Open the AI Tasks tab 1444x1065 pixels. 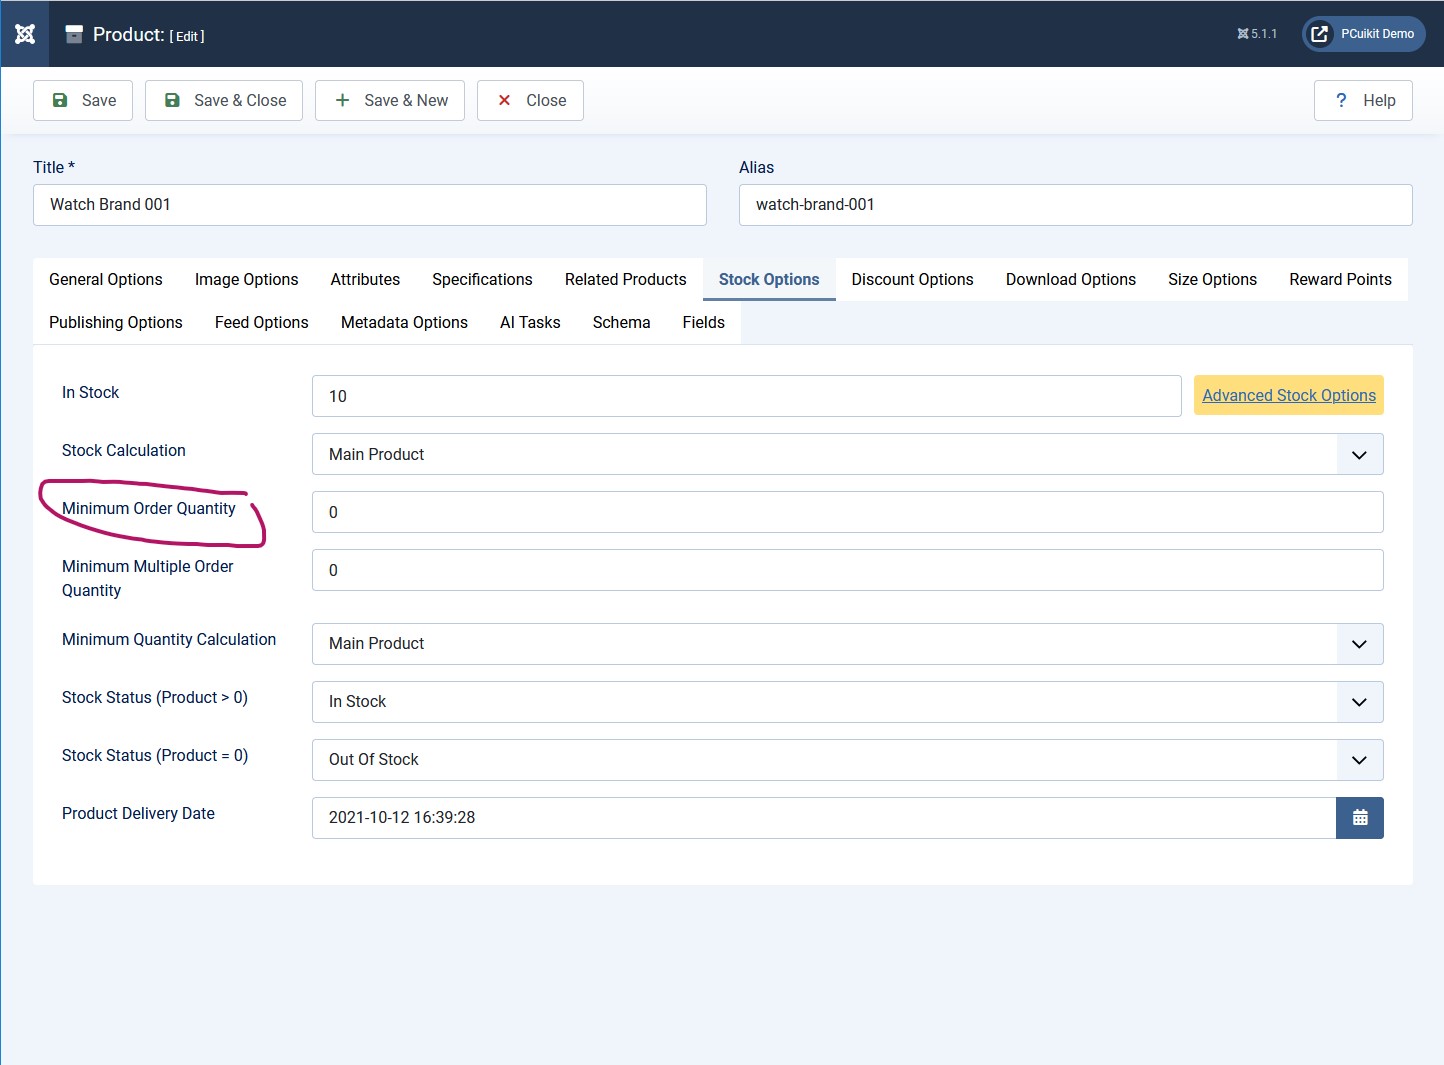530,323
